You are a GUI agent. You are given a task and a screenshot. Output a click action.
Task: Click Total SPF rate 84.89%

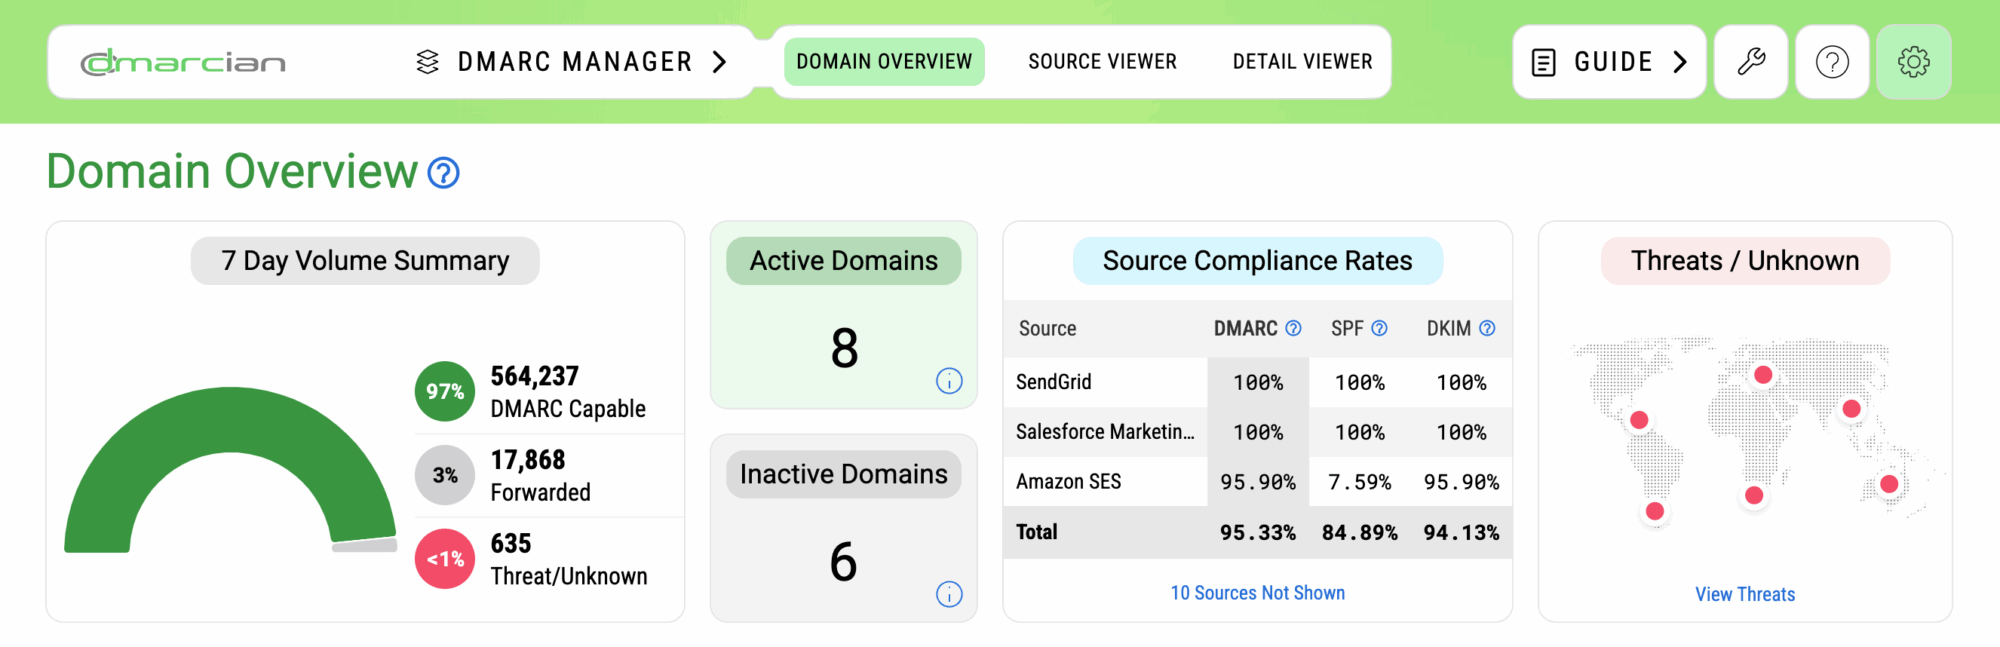tap(1360, 532)
